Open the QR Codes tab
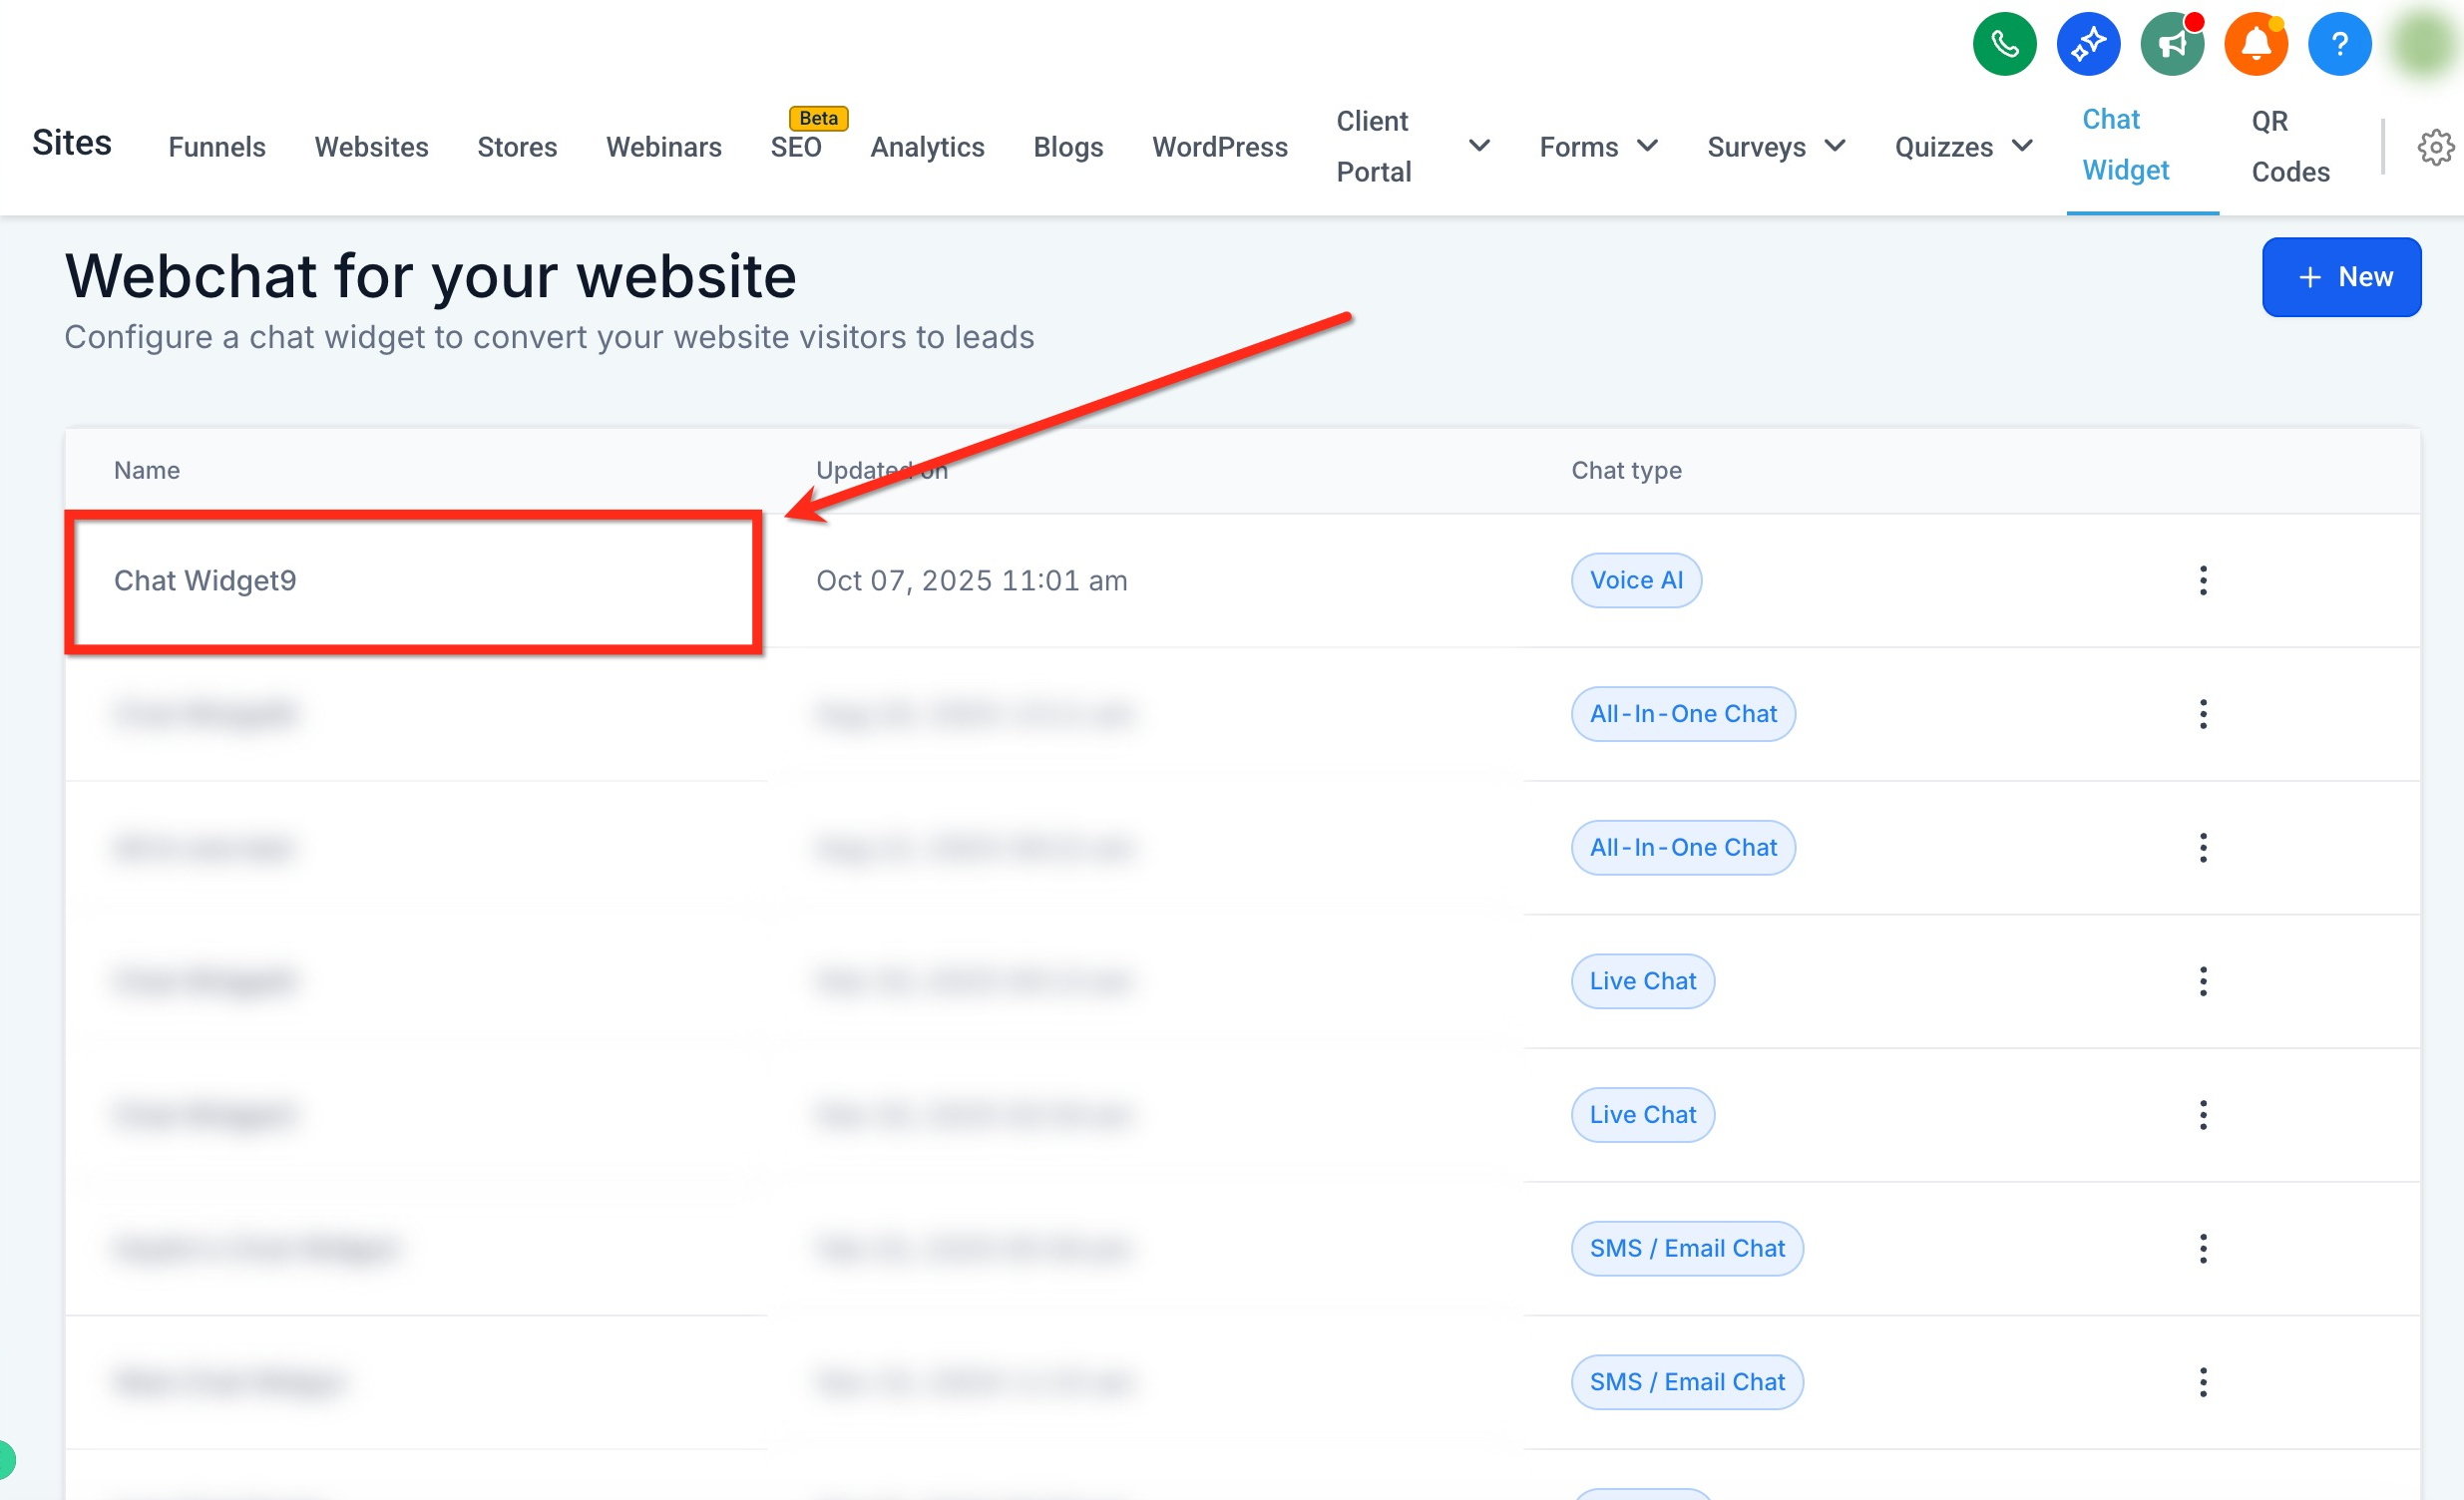 pyautogui.click(x=2290, y=146)
